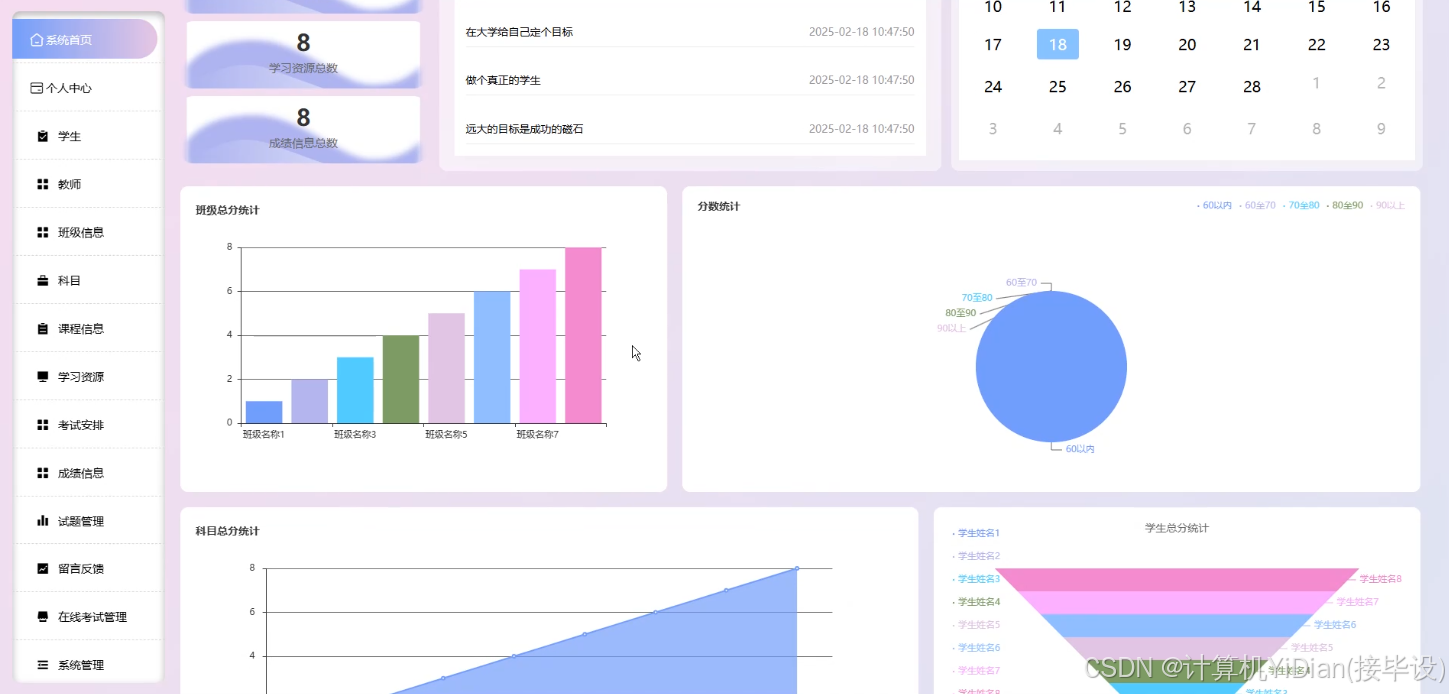Toggle 60至70 in the 分数统计 legend

coord(1258,206)
